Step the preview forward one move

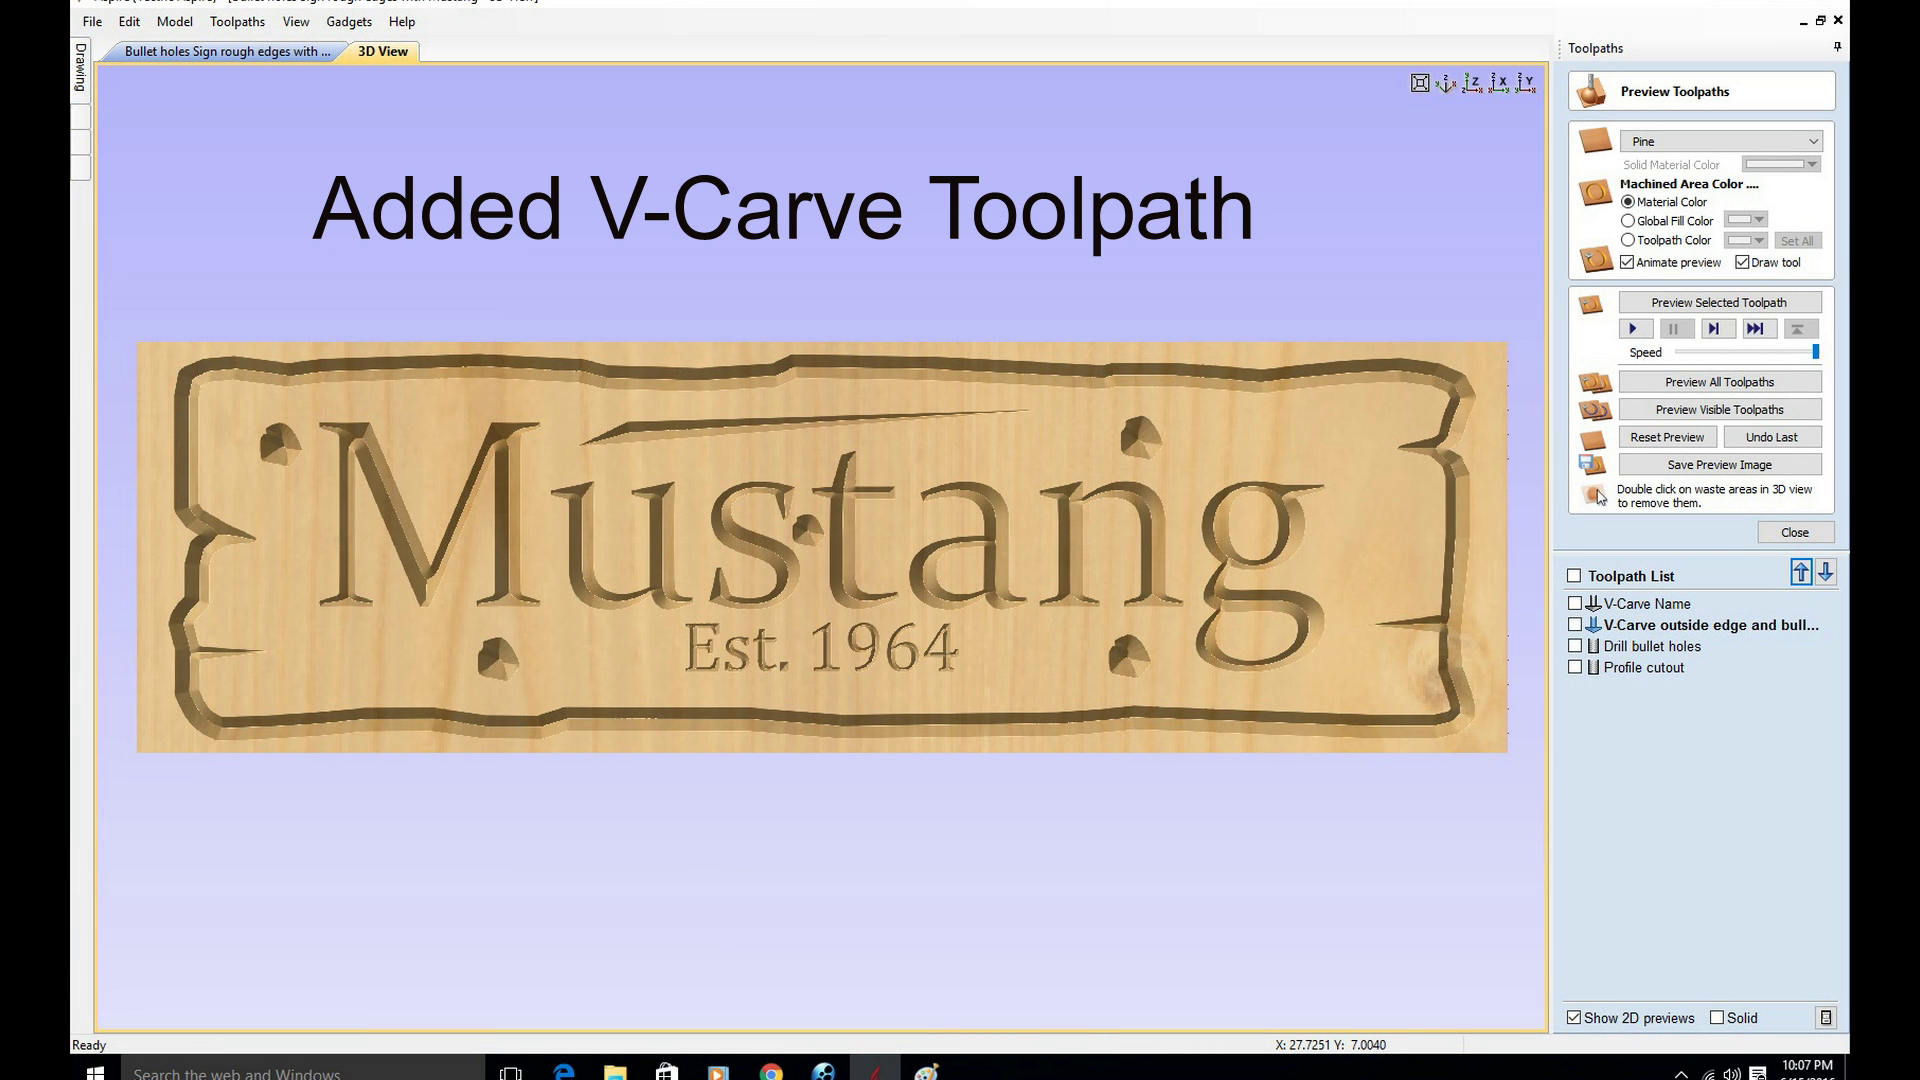1717,329
